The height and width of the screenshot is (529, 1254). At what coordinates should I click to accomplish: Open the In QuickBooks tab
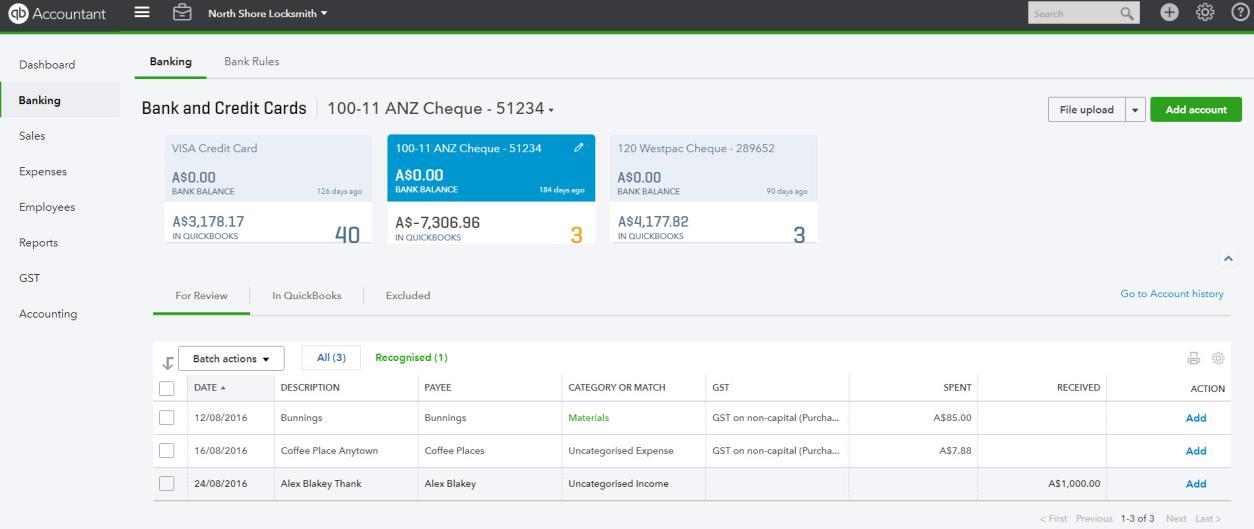(307, 296)
